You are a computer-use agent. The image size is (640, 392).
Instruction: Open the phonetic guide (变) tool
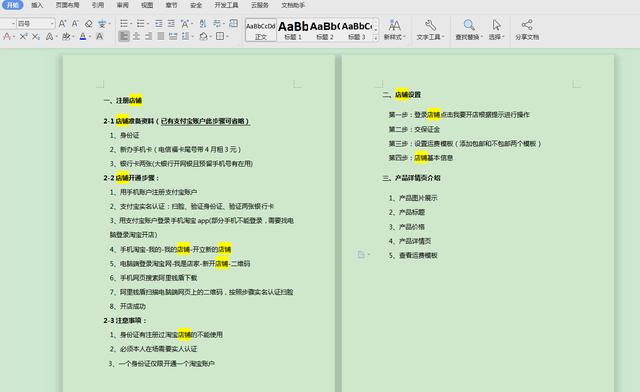point(102,24)
